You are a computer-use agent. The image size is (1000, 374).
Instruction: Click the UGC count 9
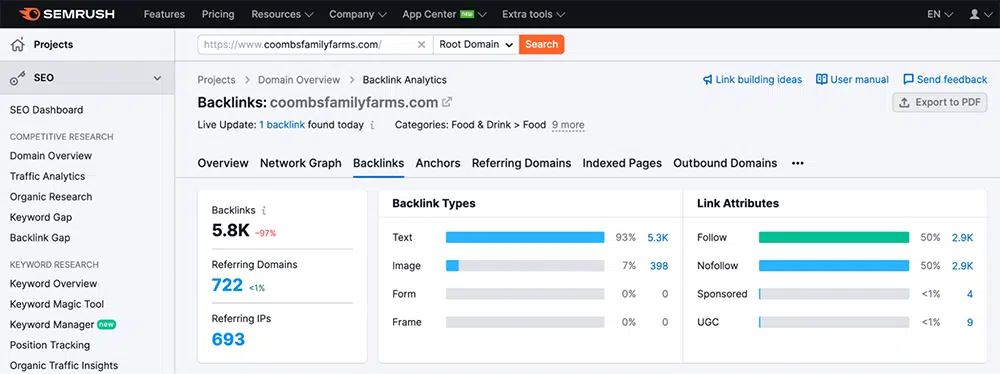[969, 322]
